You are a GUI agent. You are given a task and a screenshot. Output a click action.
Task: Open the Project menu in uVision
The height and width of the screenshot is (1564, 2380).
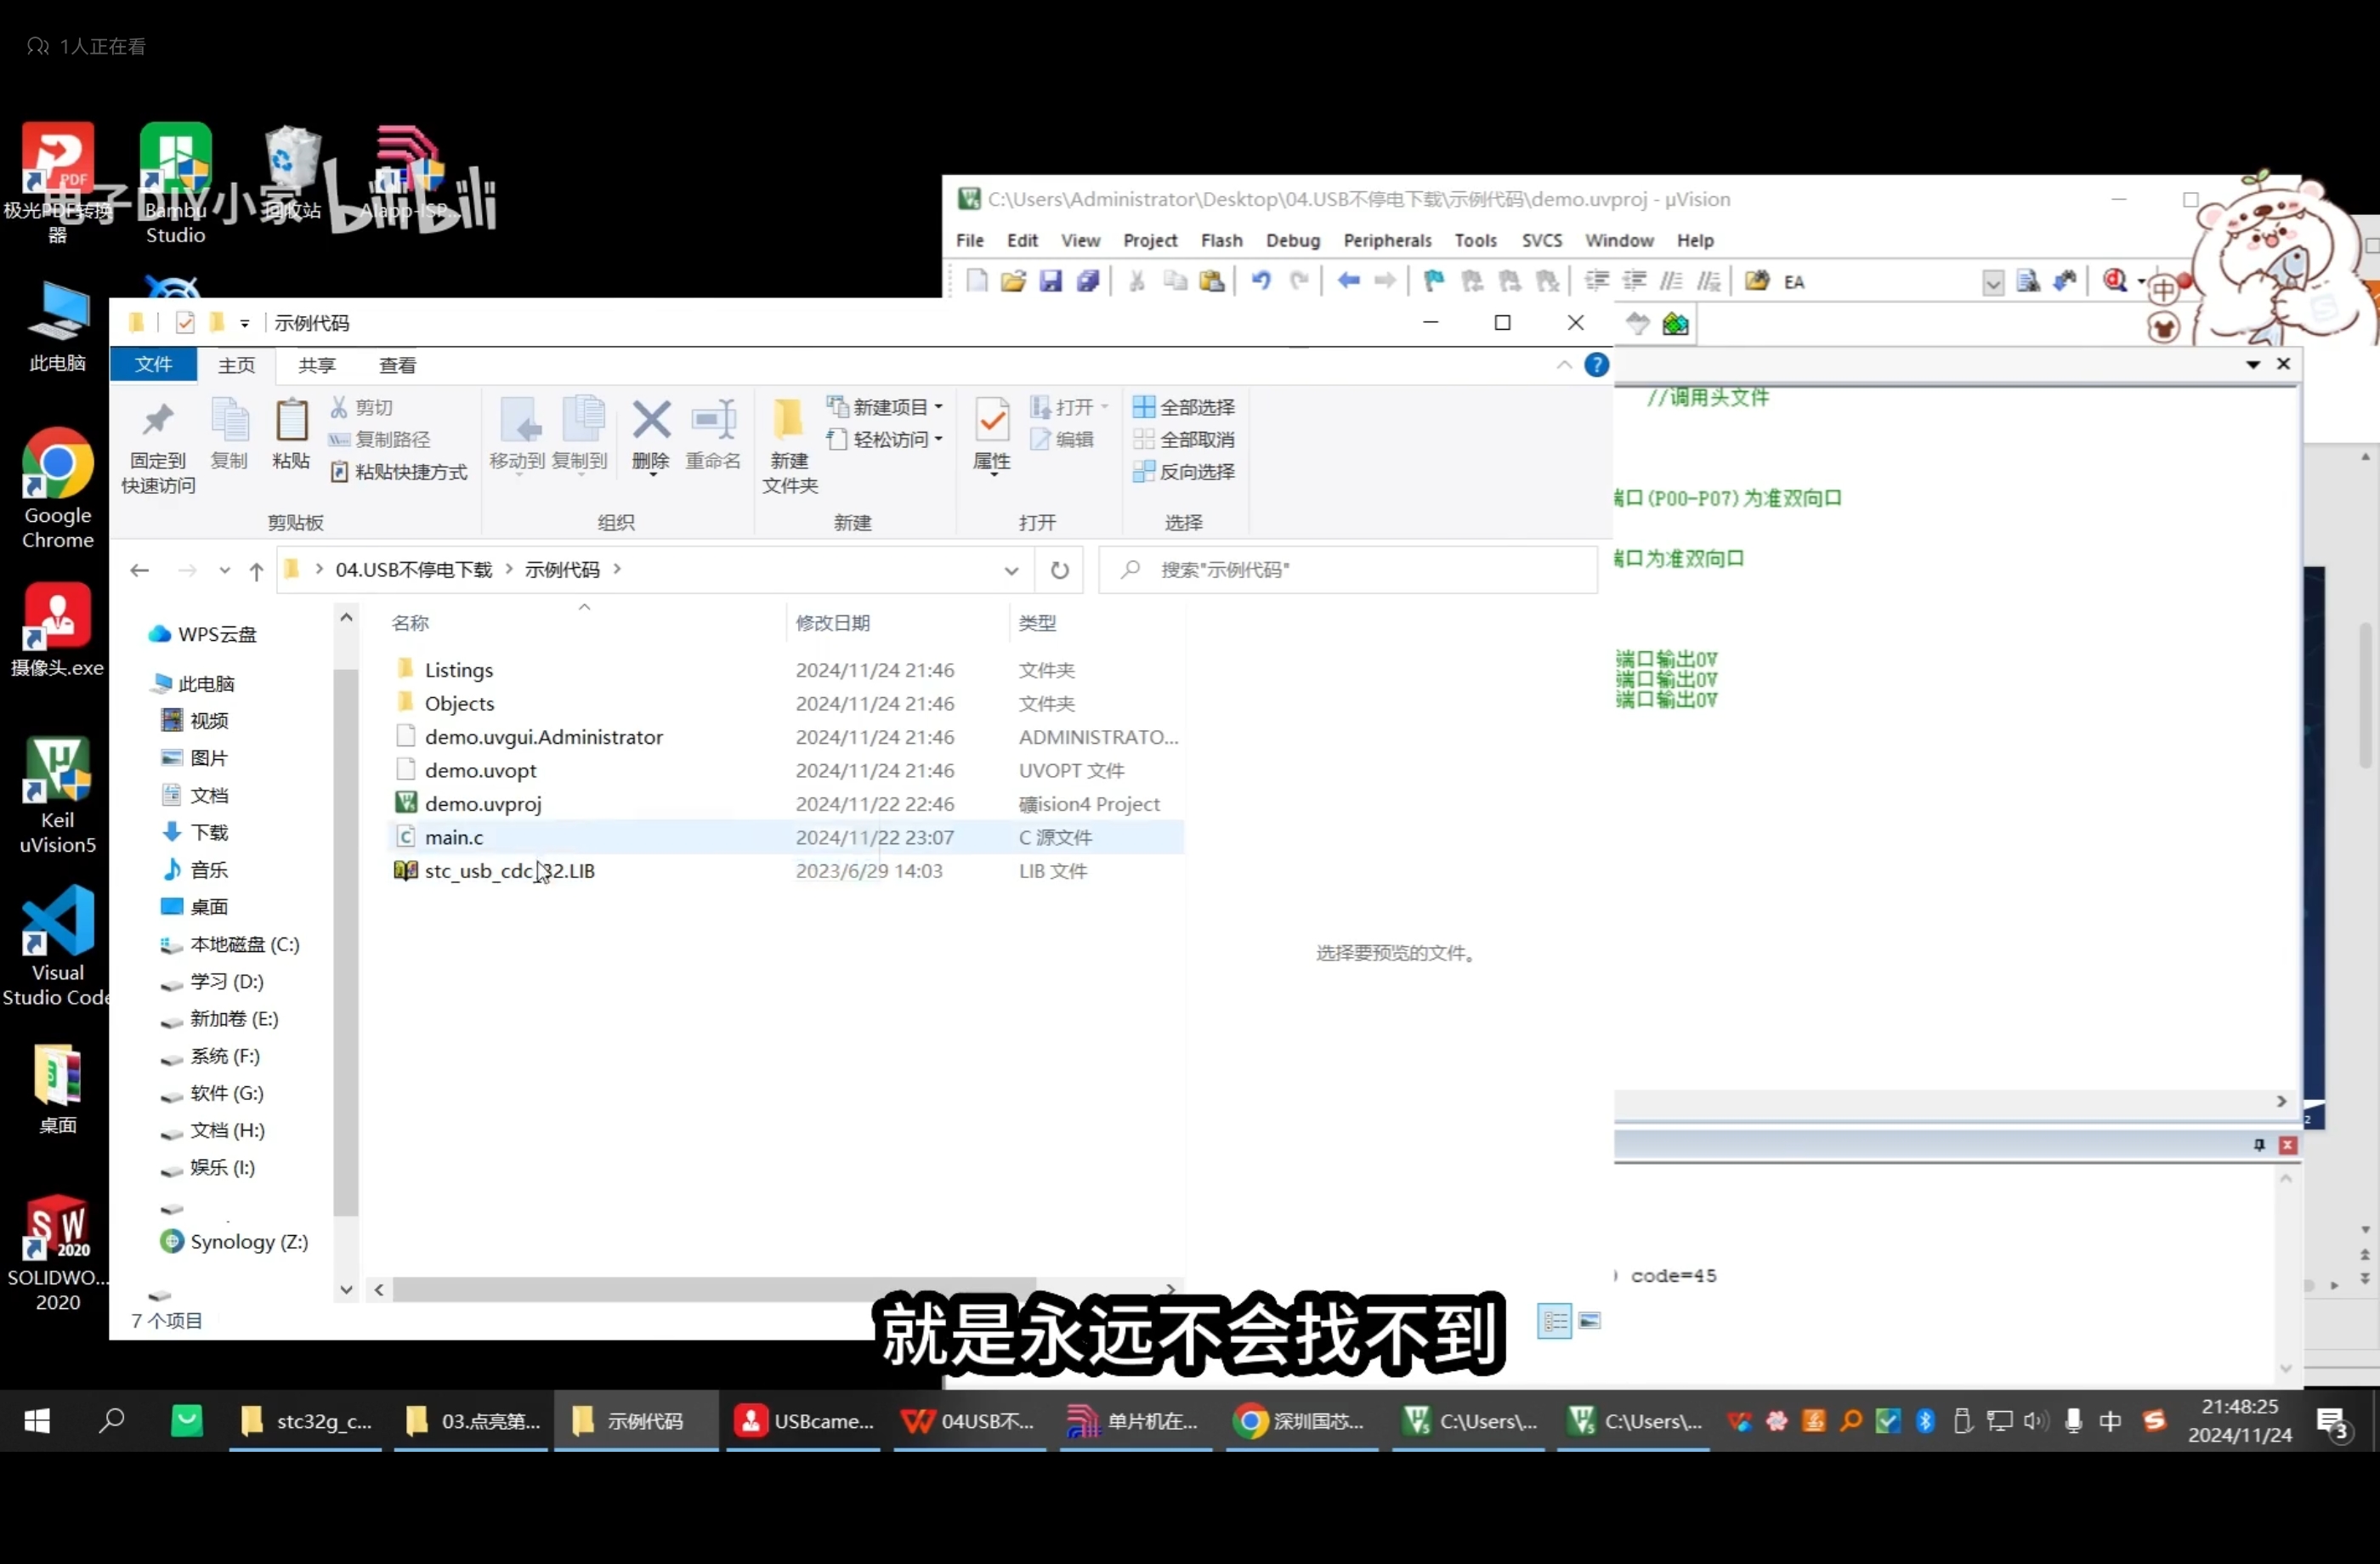click(1149, 241)
